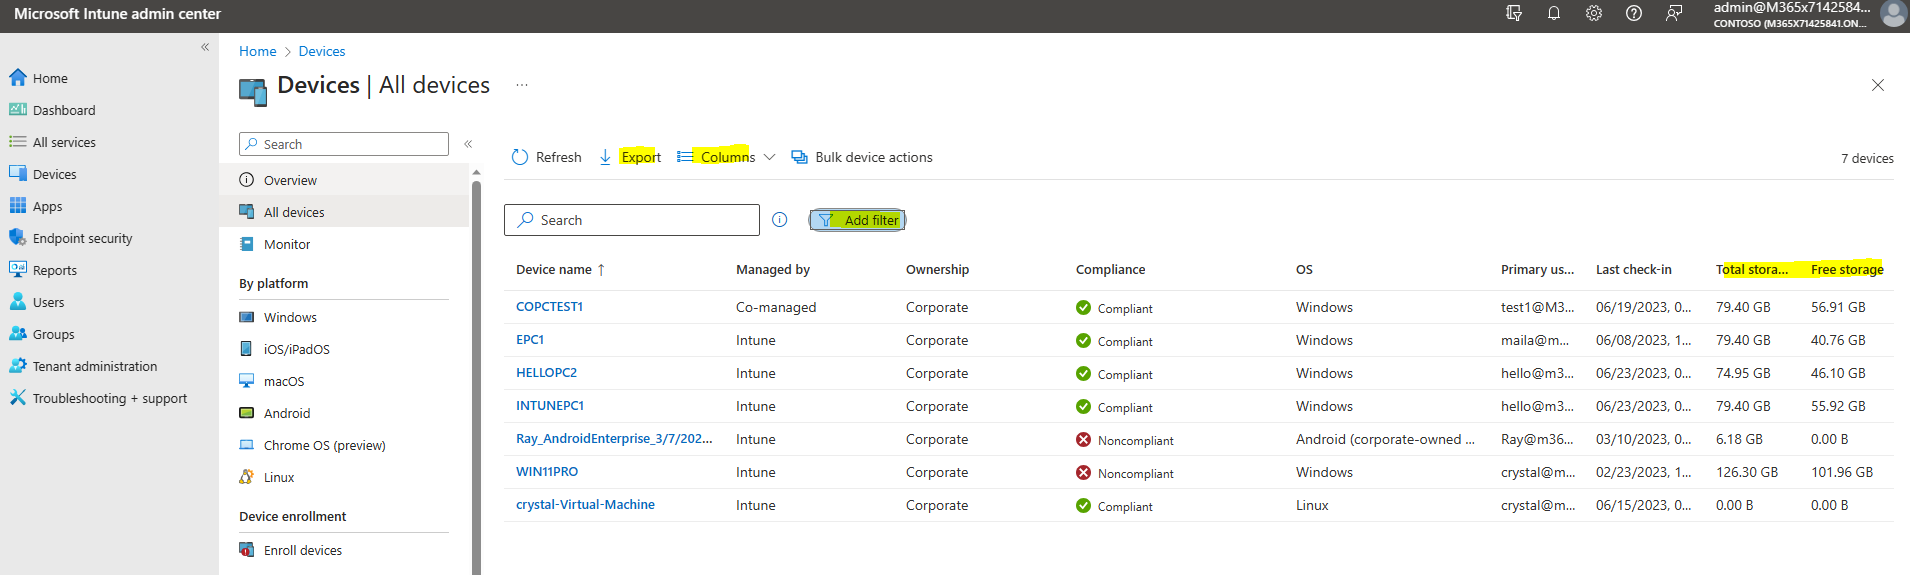
Task: Sort by the Free storage column
Action: coord(1847,269)
